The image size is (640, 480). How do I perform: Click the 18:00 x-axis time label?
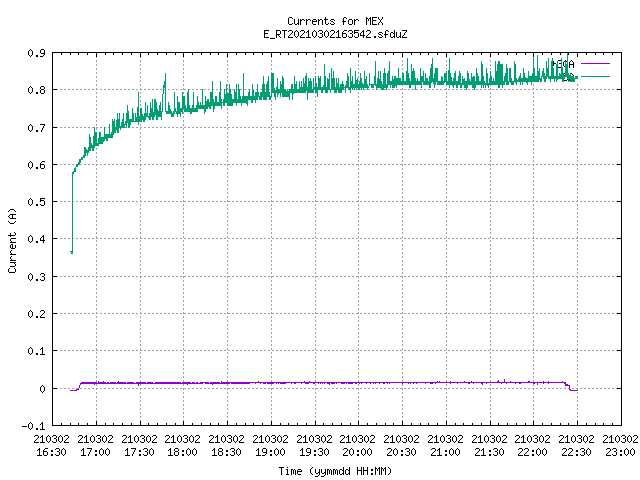click(x=182, y=452)
